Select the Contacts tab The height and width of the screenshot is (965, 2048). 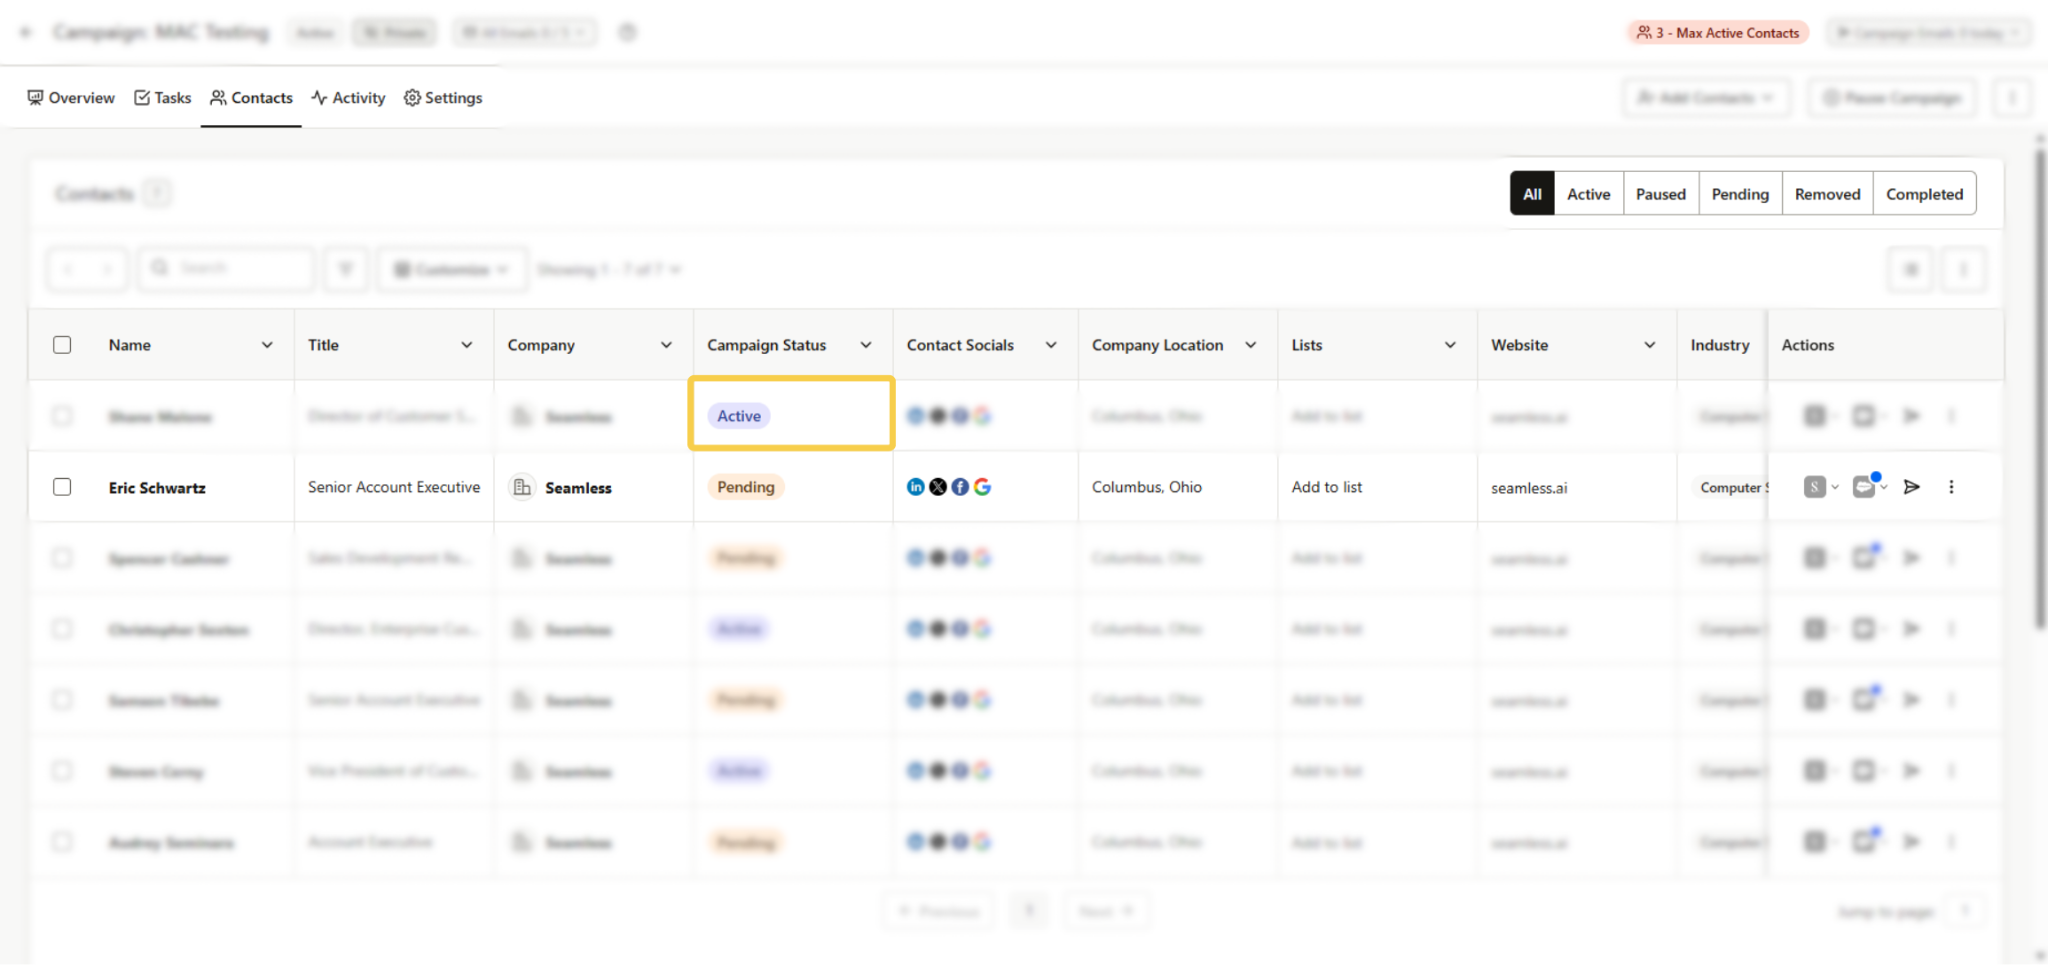(251, 98)
